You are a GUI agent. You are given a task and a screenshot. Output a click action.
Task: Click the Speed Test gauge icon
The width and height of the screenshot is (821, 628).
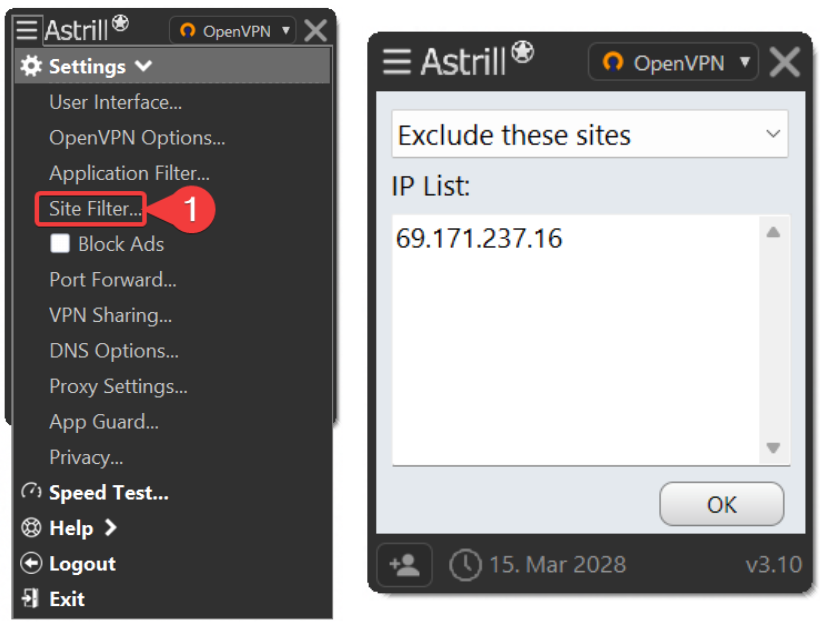[x=31, y=491]
